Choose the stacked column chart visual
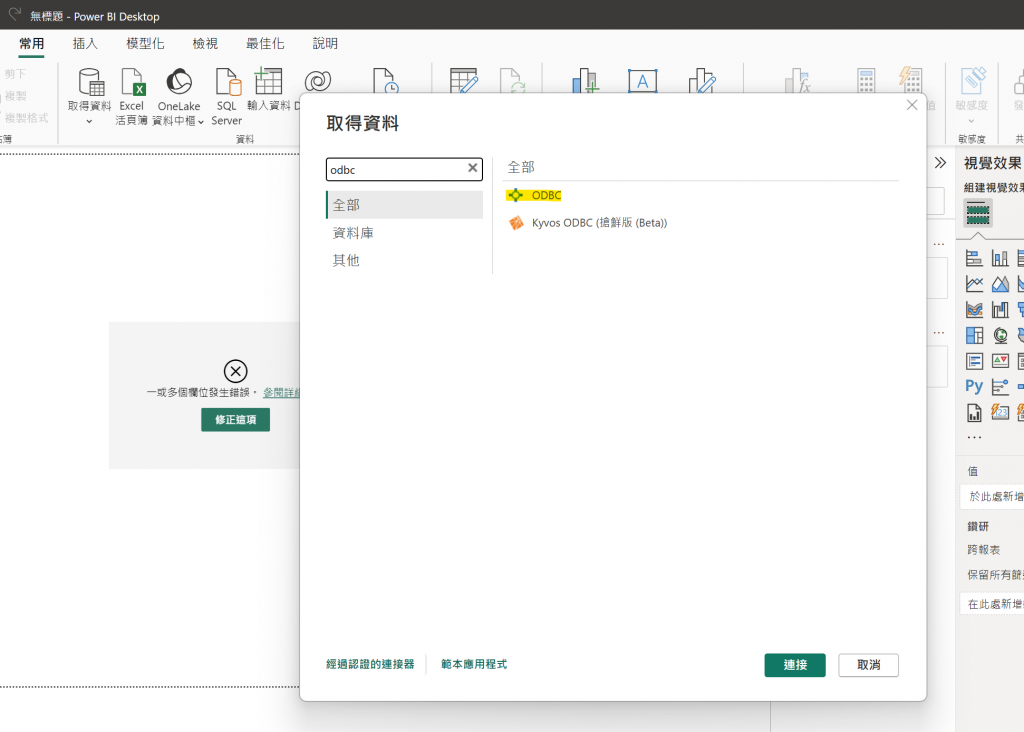This screenshot has height=732, width=1024. (1000, 258)
